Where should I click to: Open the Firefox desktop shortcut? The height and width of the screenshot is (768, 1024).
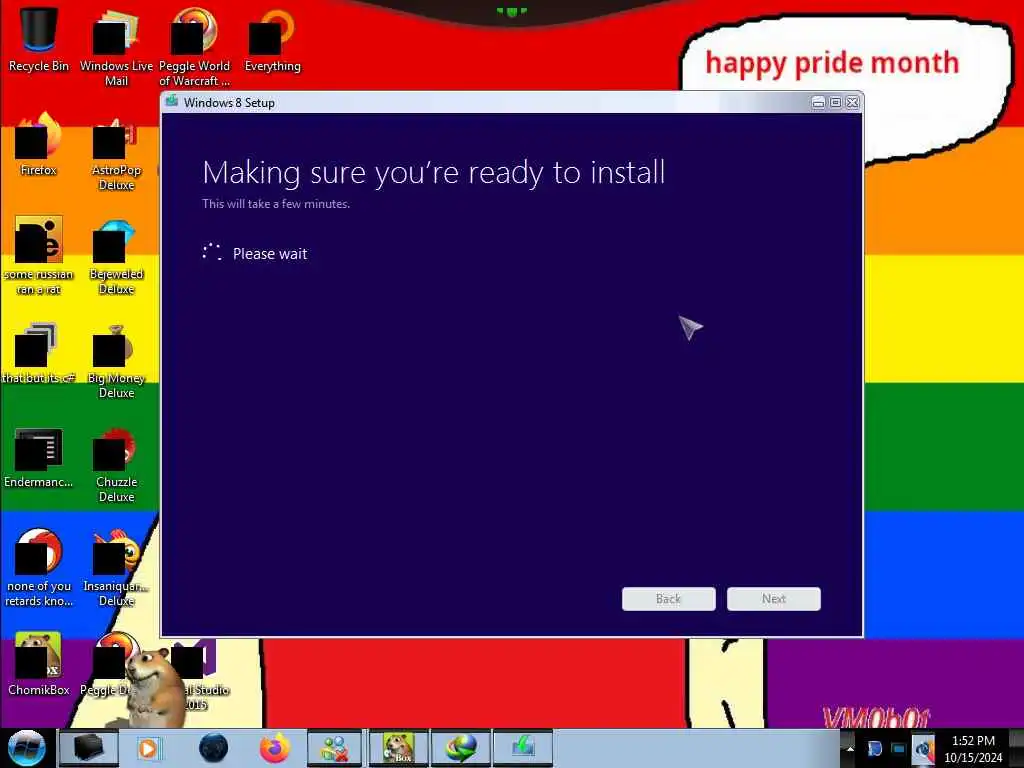click(39, 145)
